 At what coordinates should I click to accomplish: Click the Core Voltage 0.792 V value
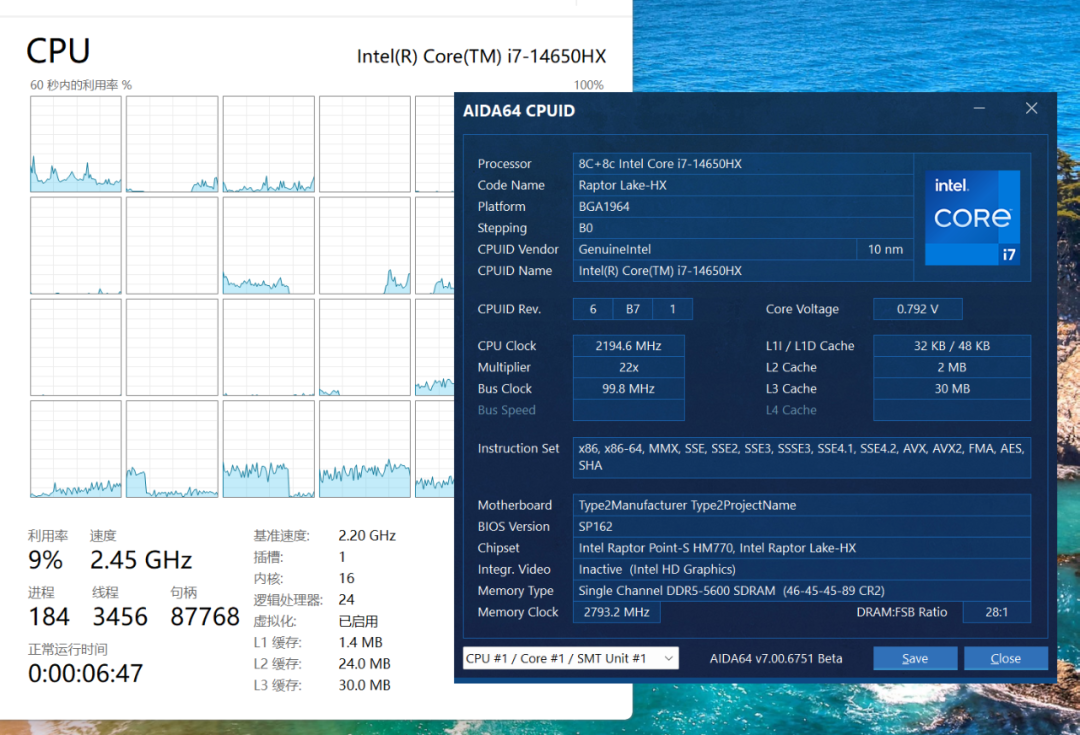[x=917, y=309]
